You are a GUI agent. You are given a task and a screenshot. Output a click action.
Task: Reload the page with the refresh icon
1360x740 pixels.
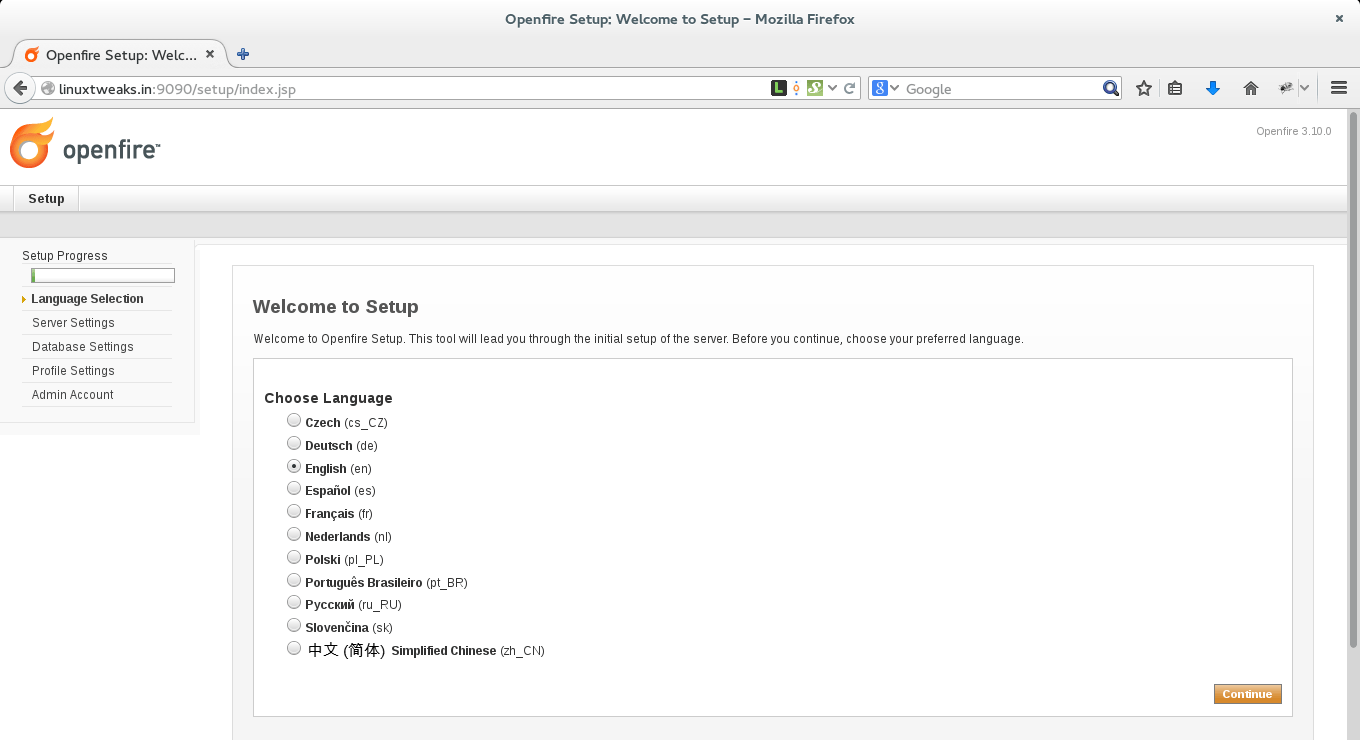(850, 88)
